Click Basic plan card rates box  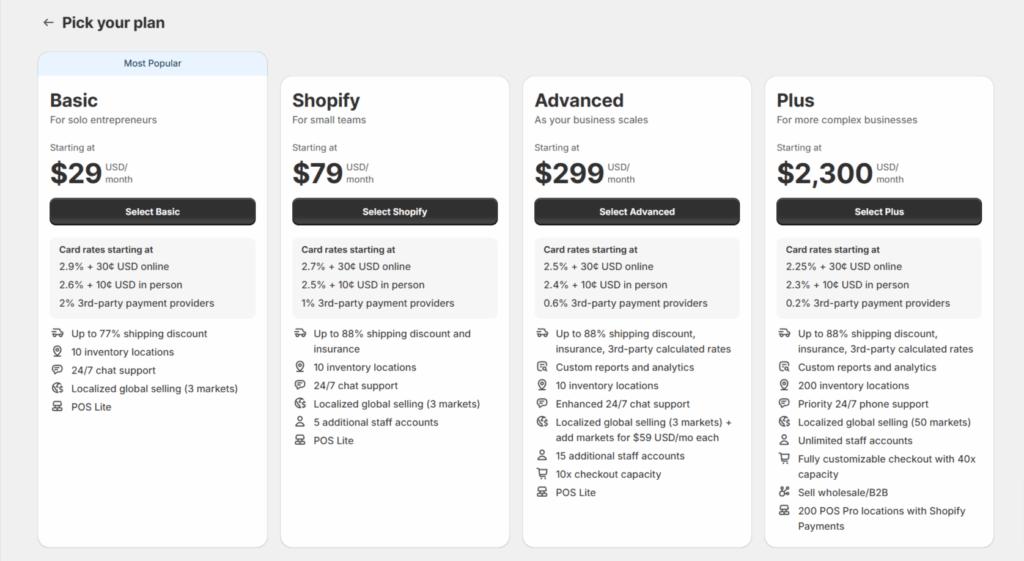coord(152,277)
